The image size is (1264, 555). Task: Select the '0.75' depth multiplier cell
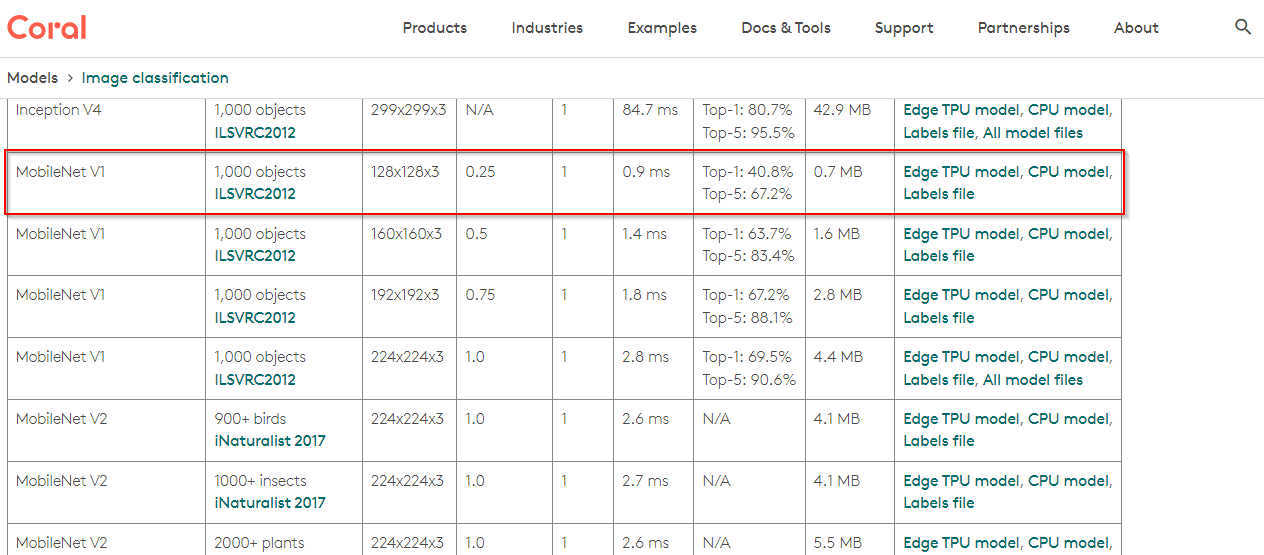(x=481, y=295)
